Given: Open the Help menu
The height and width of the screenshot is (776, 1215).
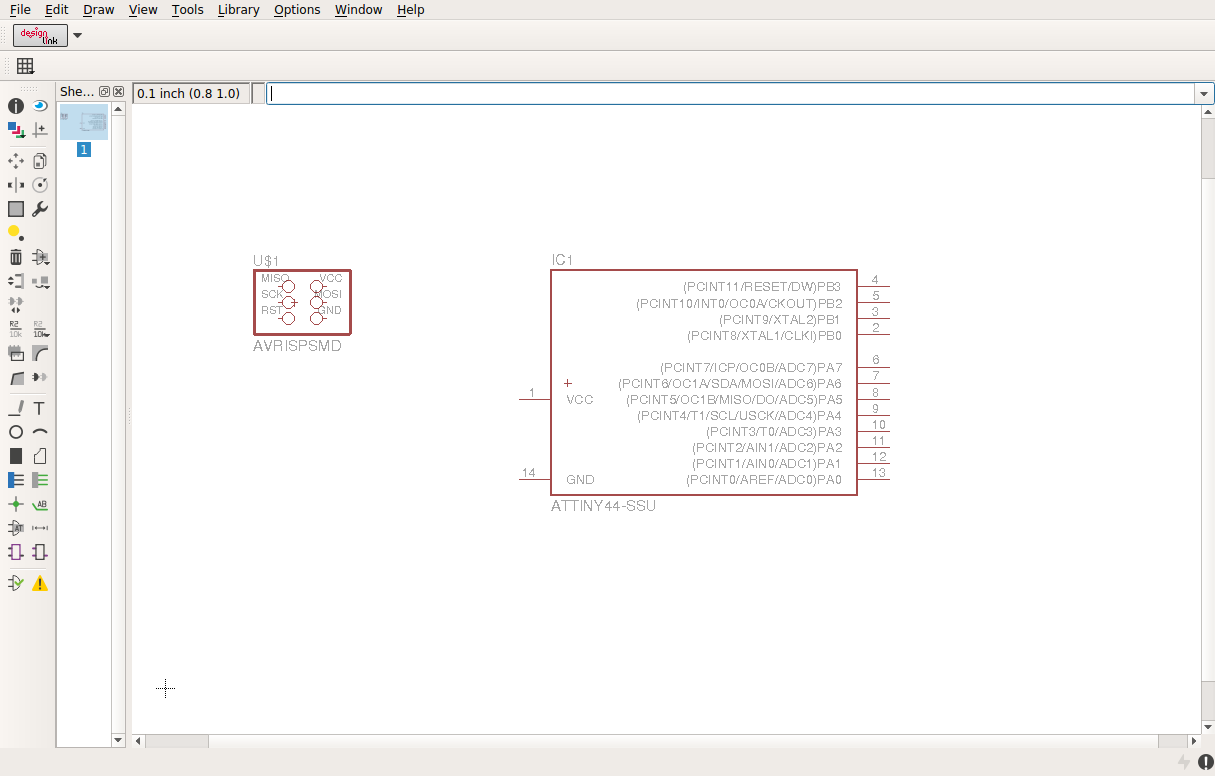Looking at the screenshot, I should [410, 9].
